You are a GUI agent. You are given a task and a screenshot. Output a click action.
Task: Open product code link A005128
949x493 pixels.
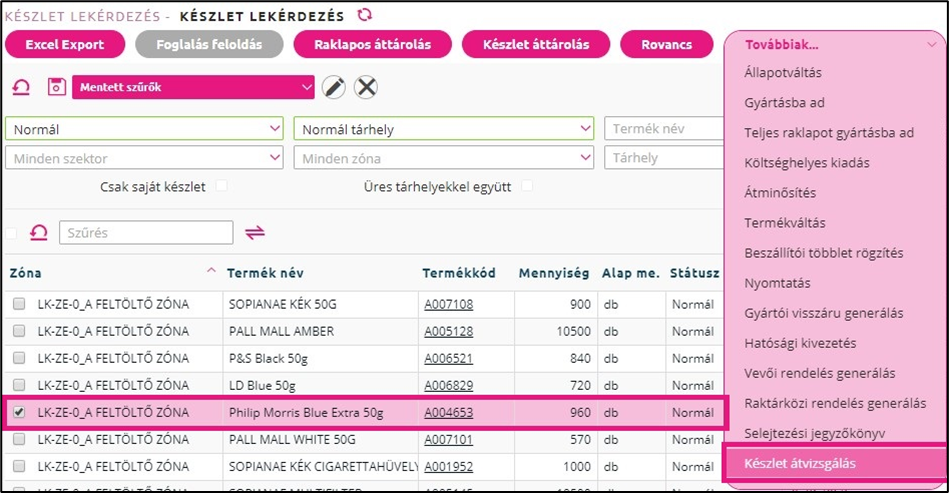(x=448, y=331)
